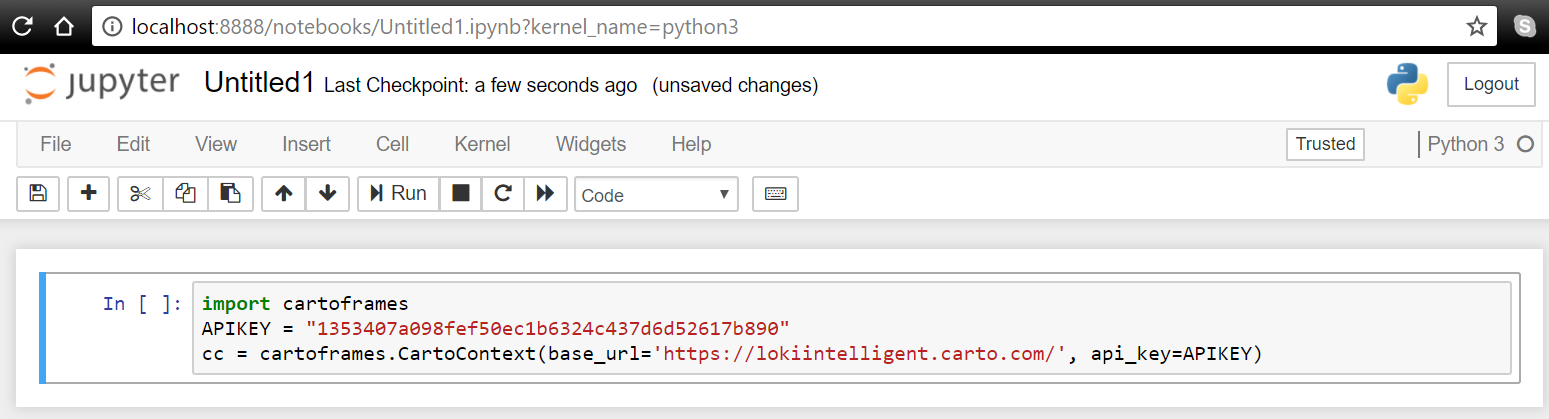1549x419 pixels.
Task: Open the Kernel menu
Action: (482, 144)
